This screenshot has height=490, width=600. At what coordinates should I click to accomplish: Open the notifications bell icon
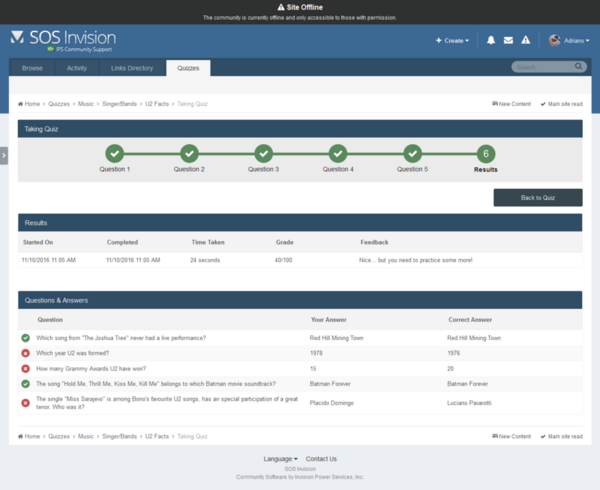coord(491,40)
